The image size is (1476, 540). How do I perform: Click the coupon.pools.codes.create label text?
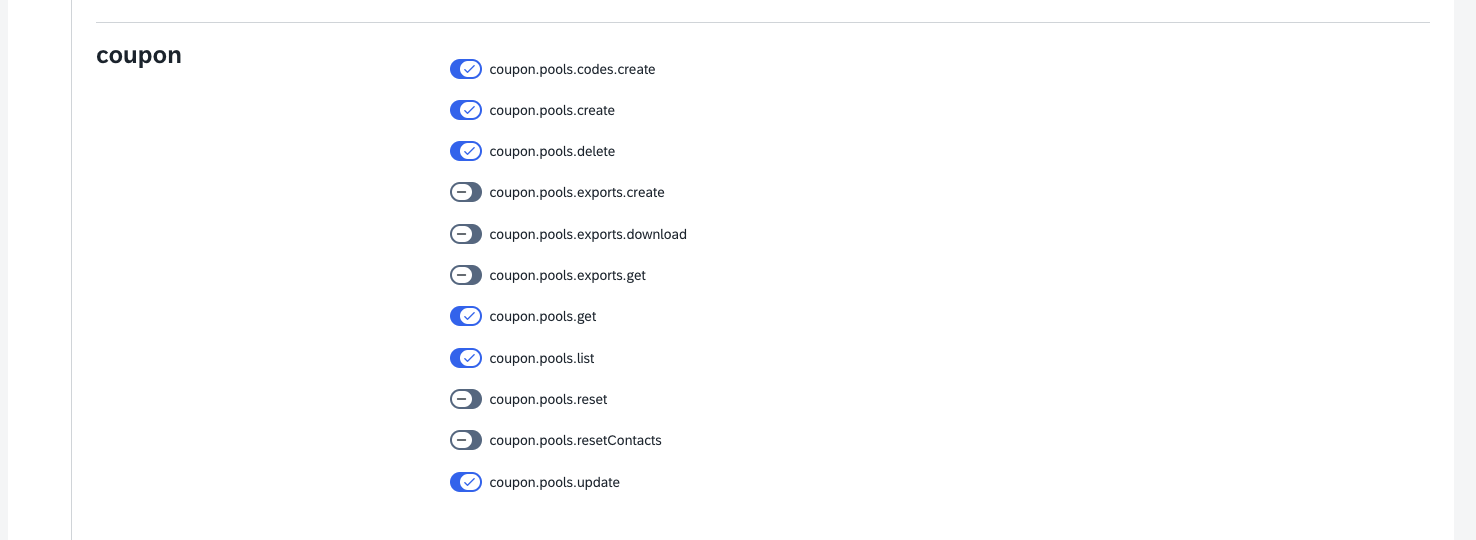click(572, 69)
